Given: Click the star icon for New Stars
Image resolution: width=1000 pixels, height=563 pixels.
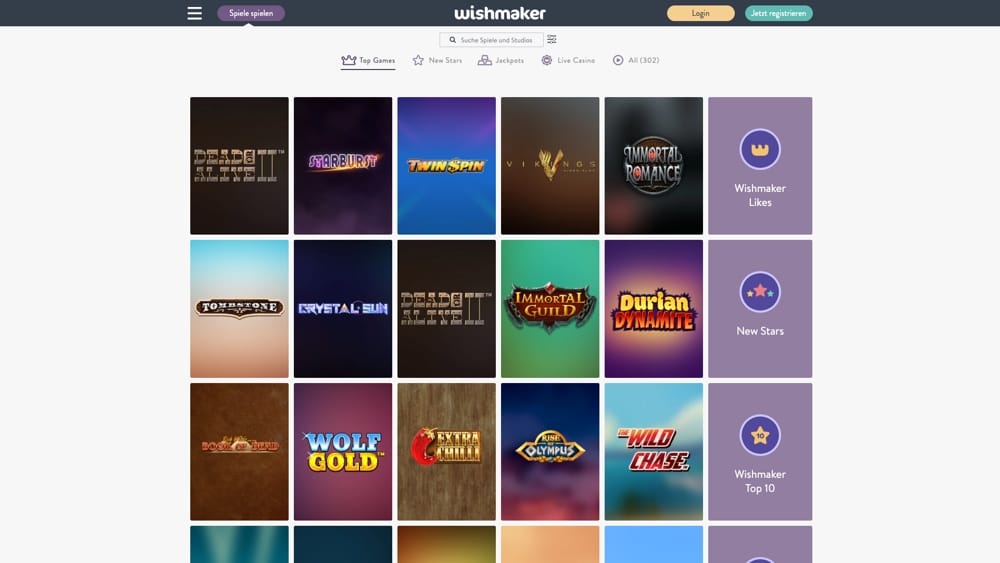Looking at the screenshot, I should 418,60.
